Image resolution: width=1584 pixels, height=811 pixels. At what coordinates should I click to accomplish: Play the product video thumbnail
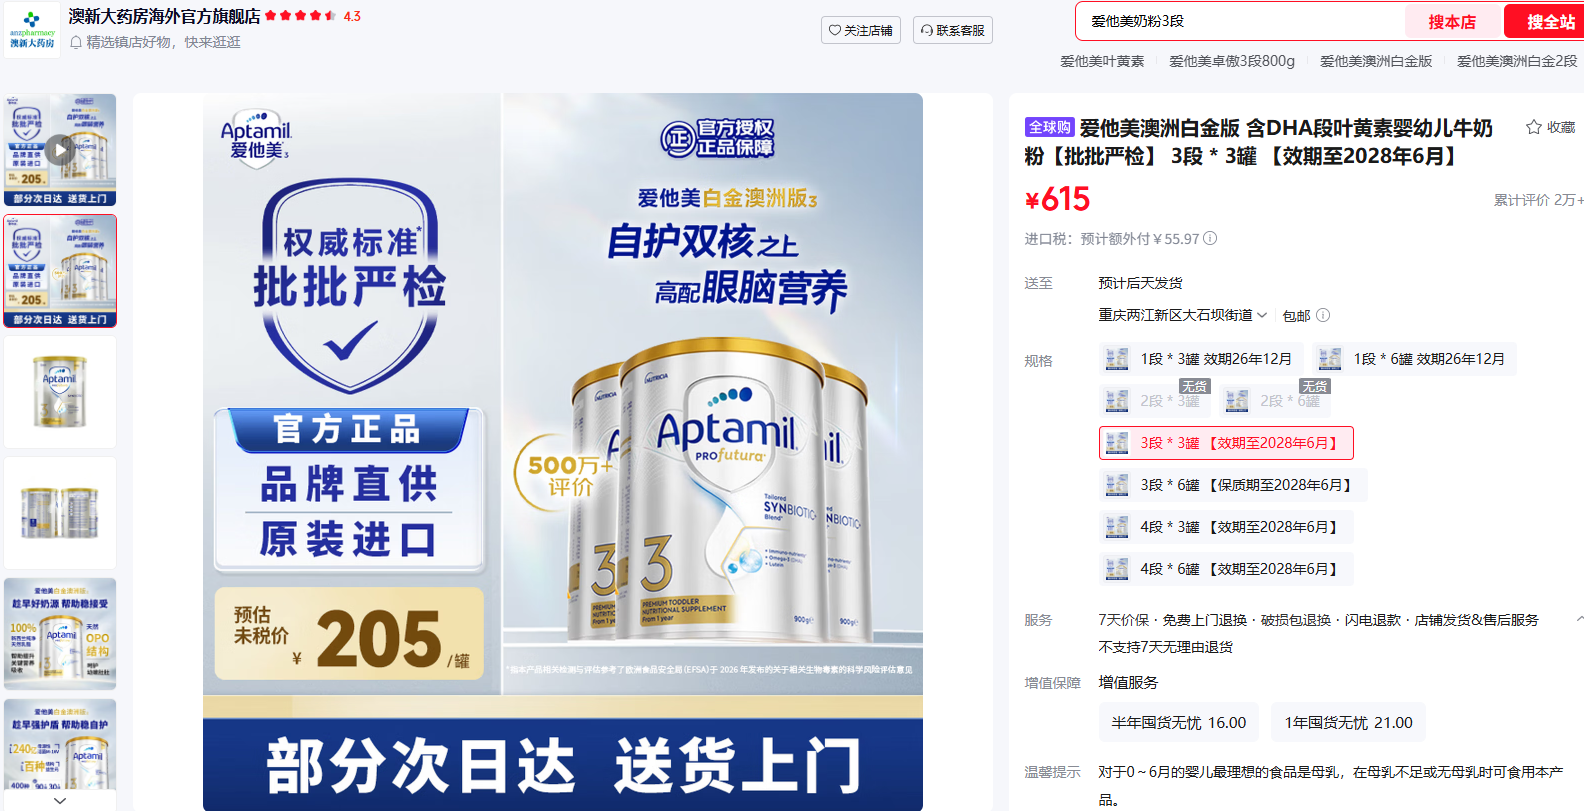click(60, 150)
